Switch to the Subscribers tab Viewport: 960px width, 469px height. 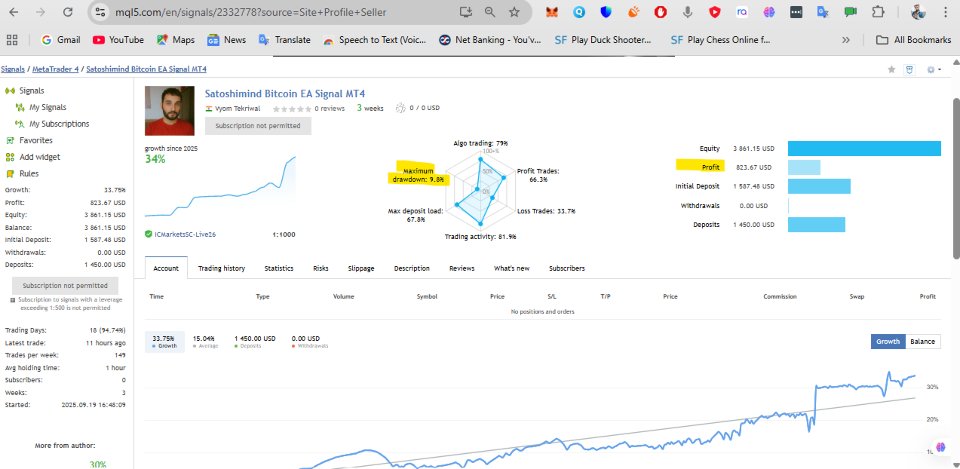[x=567, y=268]
